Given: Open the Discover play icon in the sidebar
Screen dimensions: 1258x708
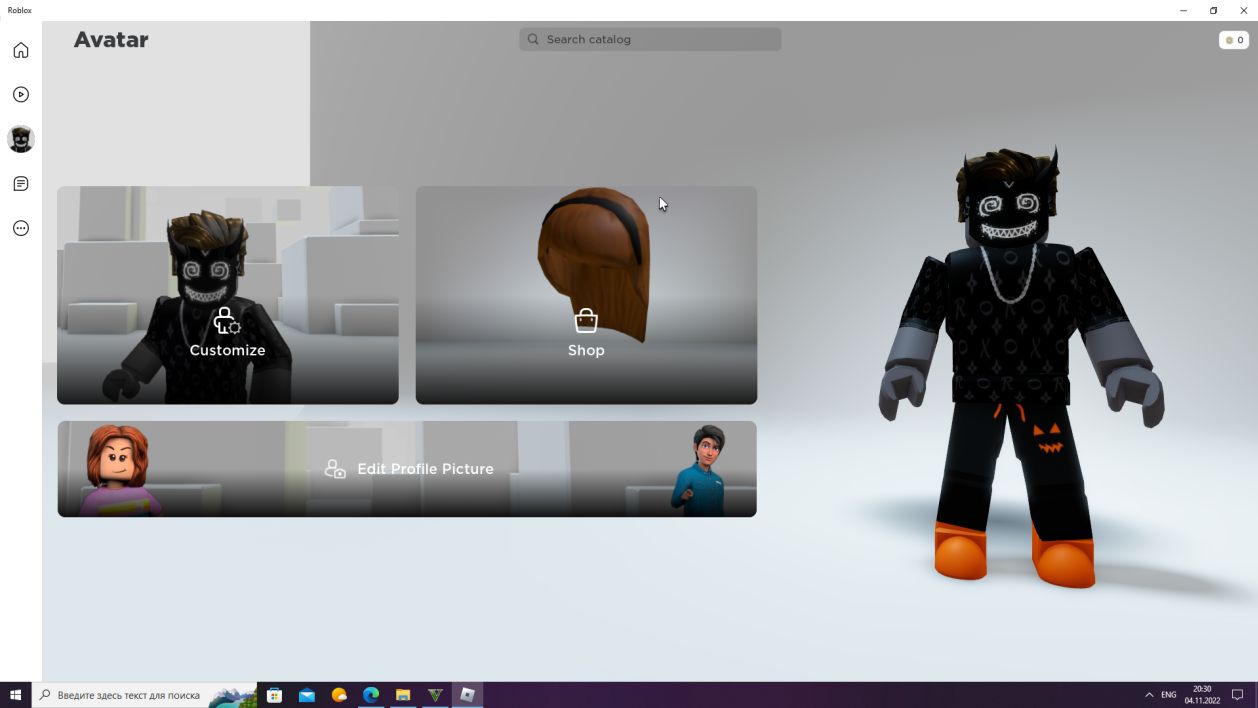Looking at the screenshot, I should (x=21, y=94).
